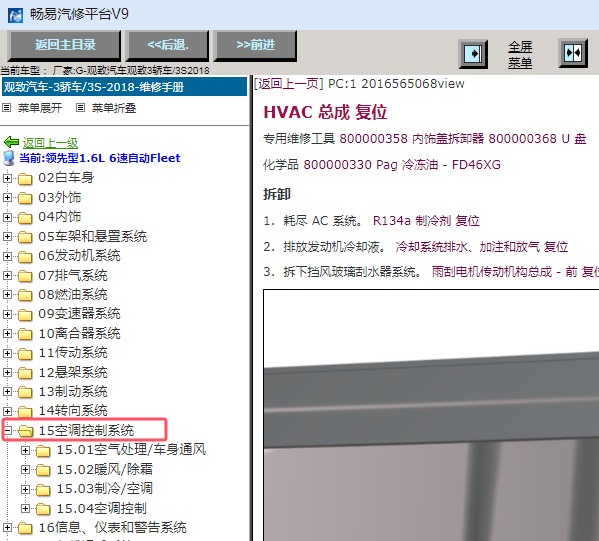Open the 全屏菜单 link

[520, 54]
